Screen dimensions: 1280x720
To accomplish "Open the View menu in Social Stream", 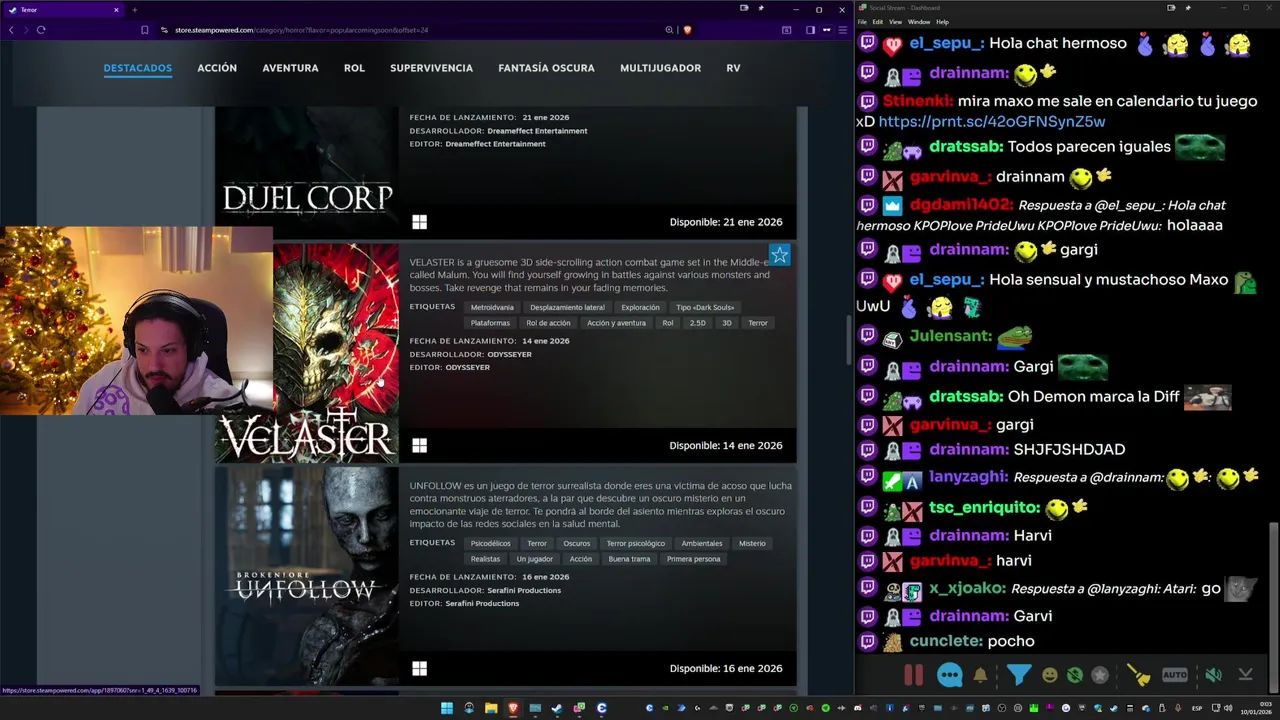I will (x=895, y=22).
